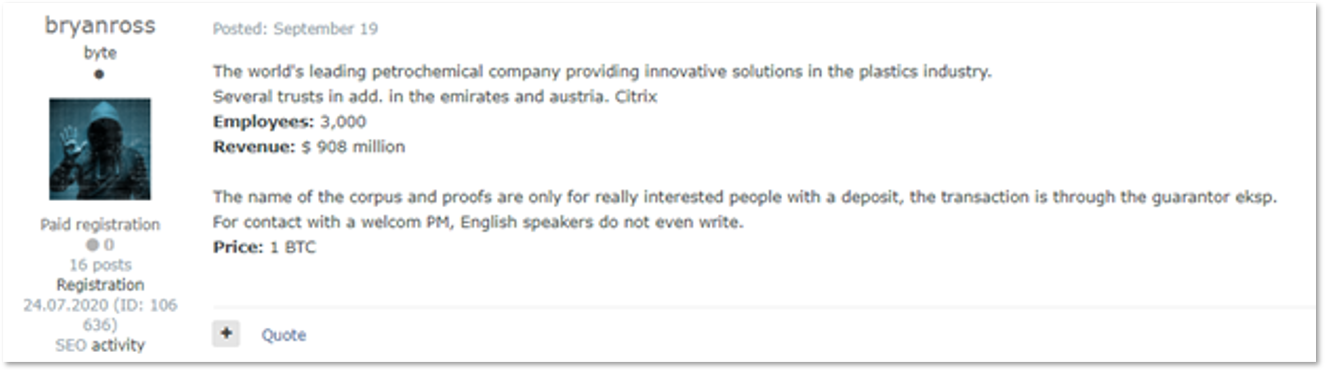Image resolution: width=1325 pixels, height=370 pixels.
Task: Click the hooded figure avatar image
Action: 100,149
